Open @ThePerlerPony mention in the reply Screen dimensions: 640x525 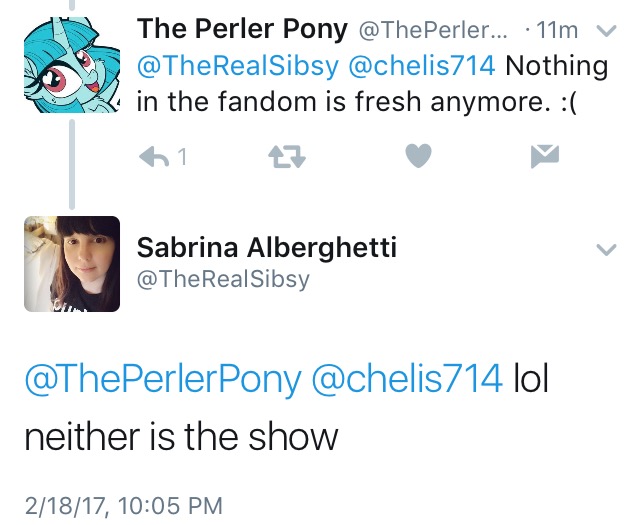point(161,378)
